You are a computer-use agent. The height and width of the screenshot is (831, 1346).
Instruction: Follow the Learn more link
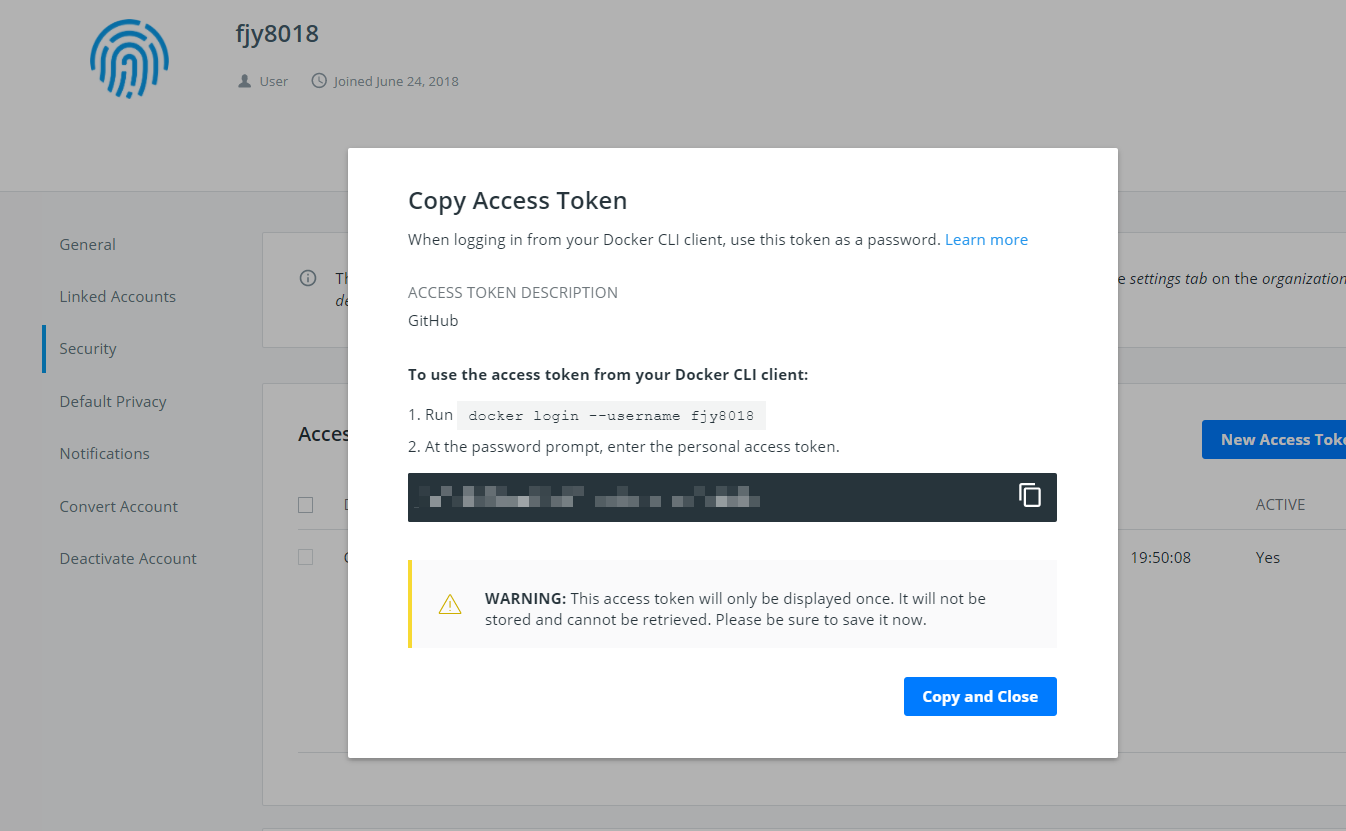(986, 240)
